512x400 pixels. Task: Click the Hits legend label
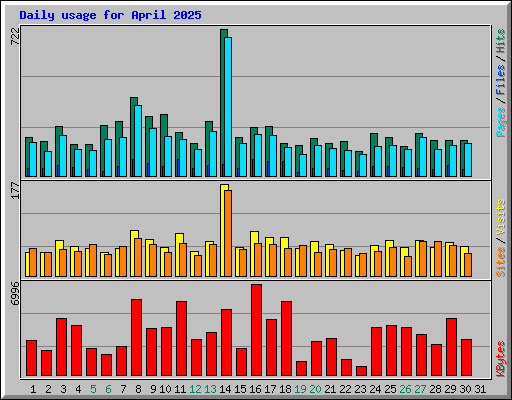501,41
